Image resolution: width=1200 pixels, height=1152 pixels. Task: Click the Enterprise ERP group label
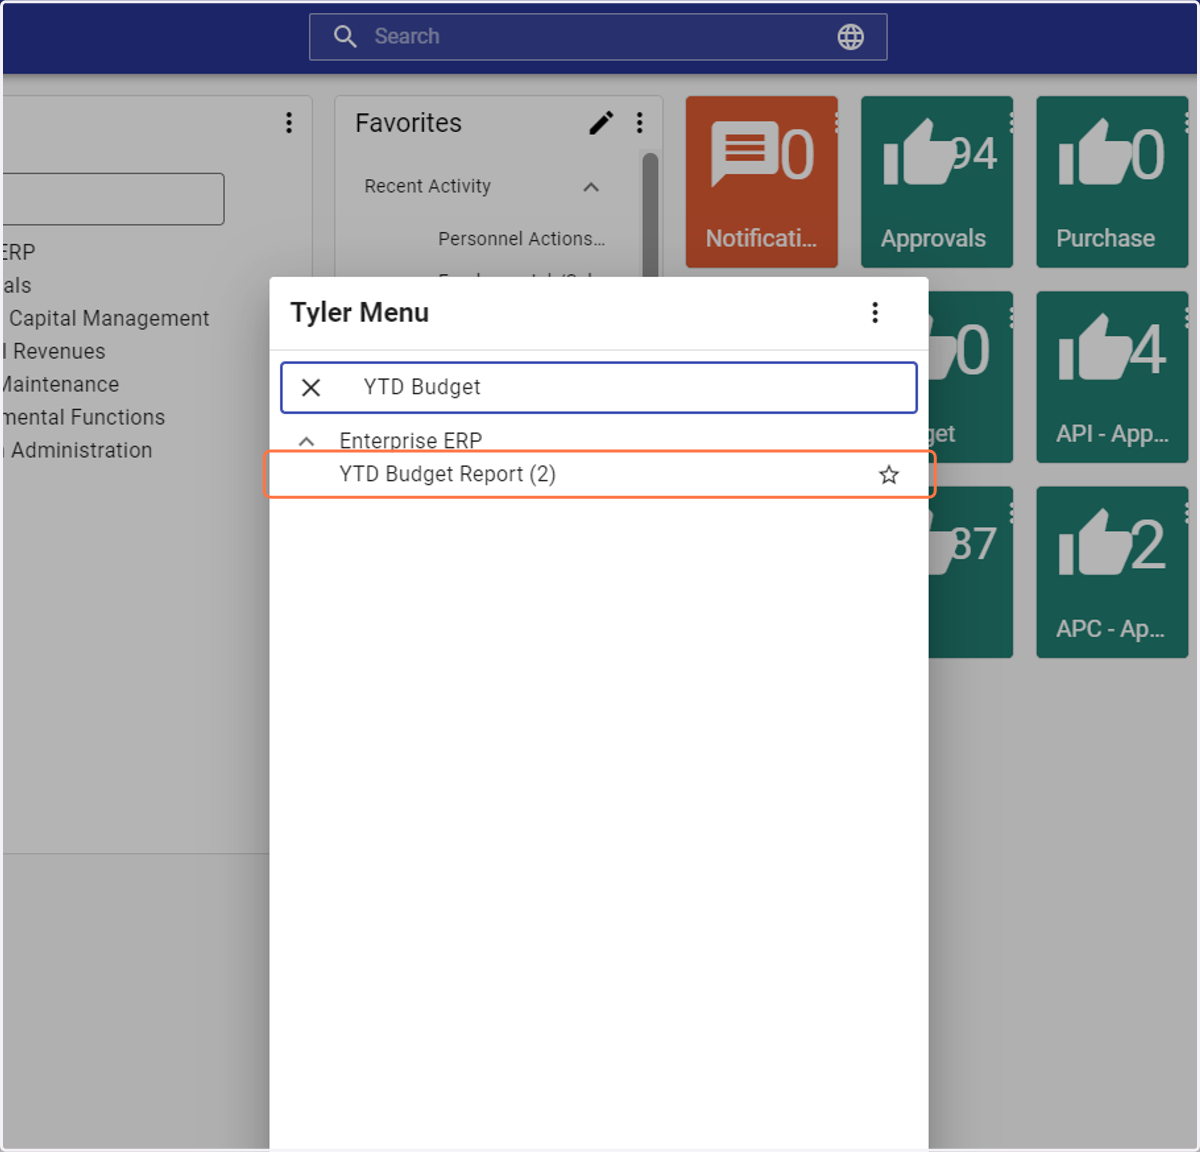[x=411, y=441]
